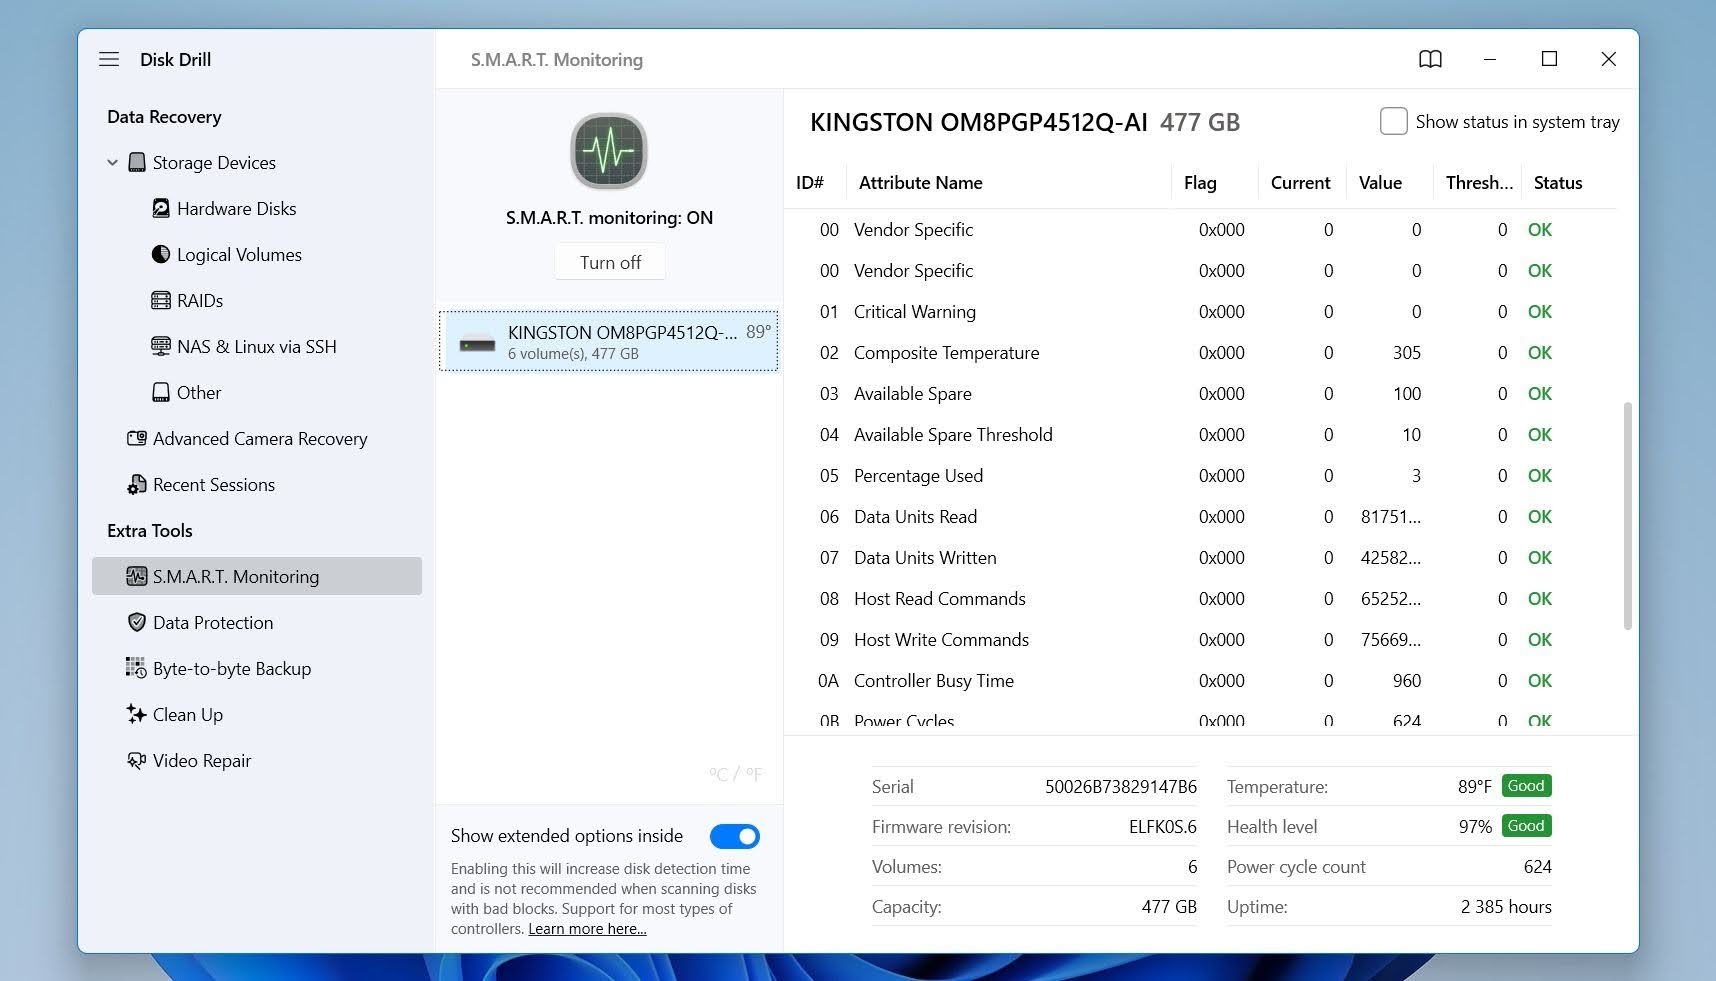The height and width of the screenshot is (981, 1716).
Task: Select the Host Write Commands row
Action: click(1200, 640)
